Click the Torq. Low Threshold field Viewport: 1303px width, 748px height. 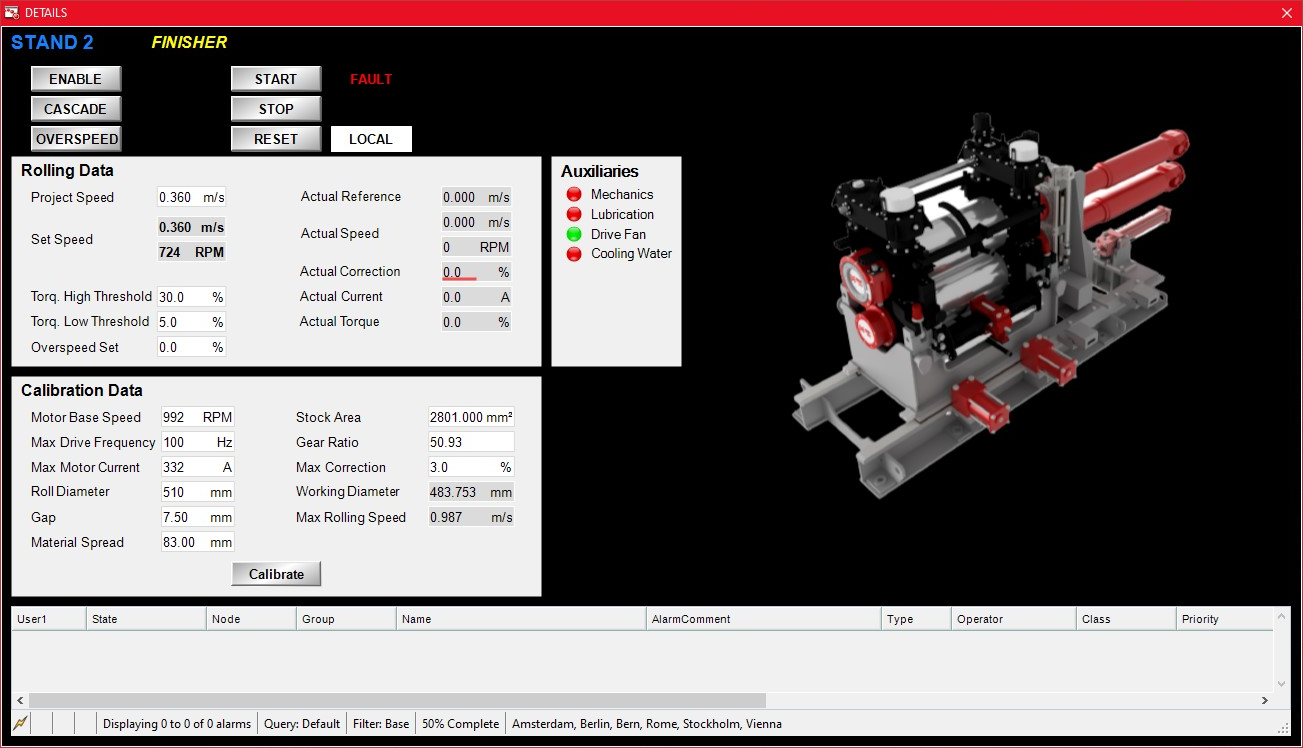click(x=192, y=322)
